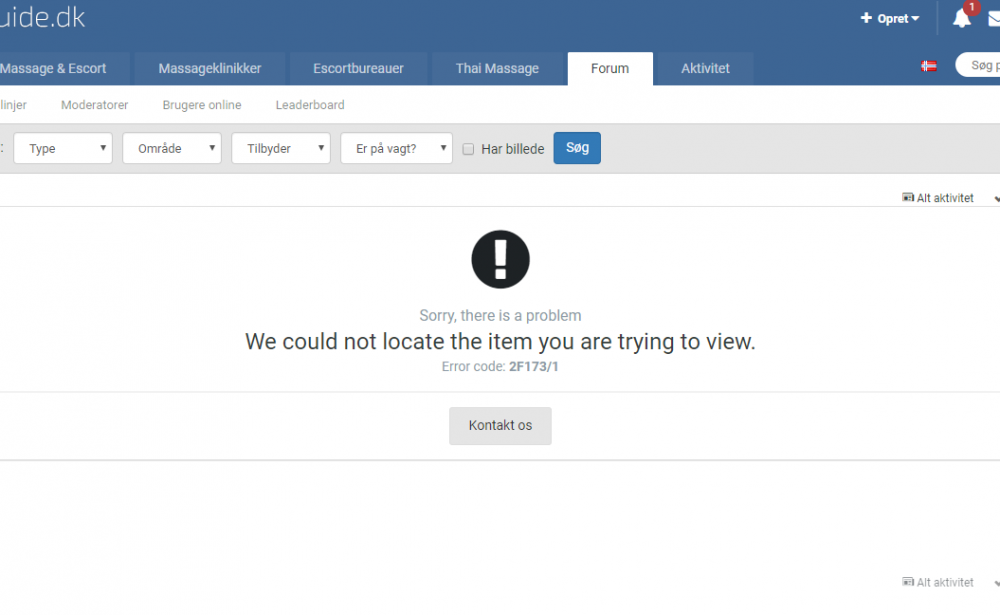1000x615 pixels.
Task: Click the Norwegian flag language icon
Action: click(929, 66)
